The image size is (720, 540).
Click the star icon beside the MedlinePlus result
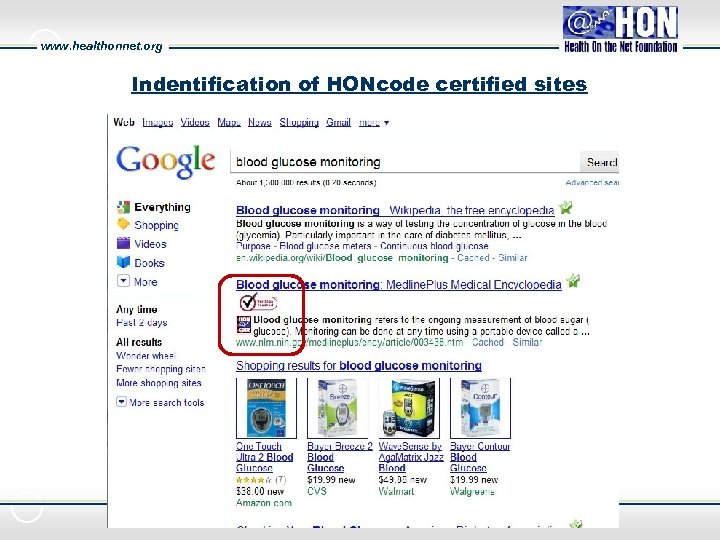coord(573,281)
